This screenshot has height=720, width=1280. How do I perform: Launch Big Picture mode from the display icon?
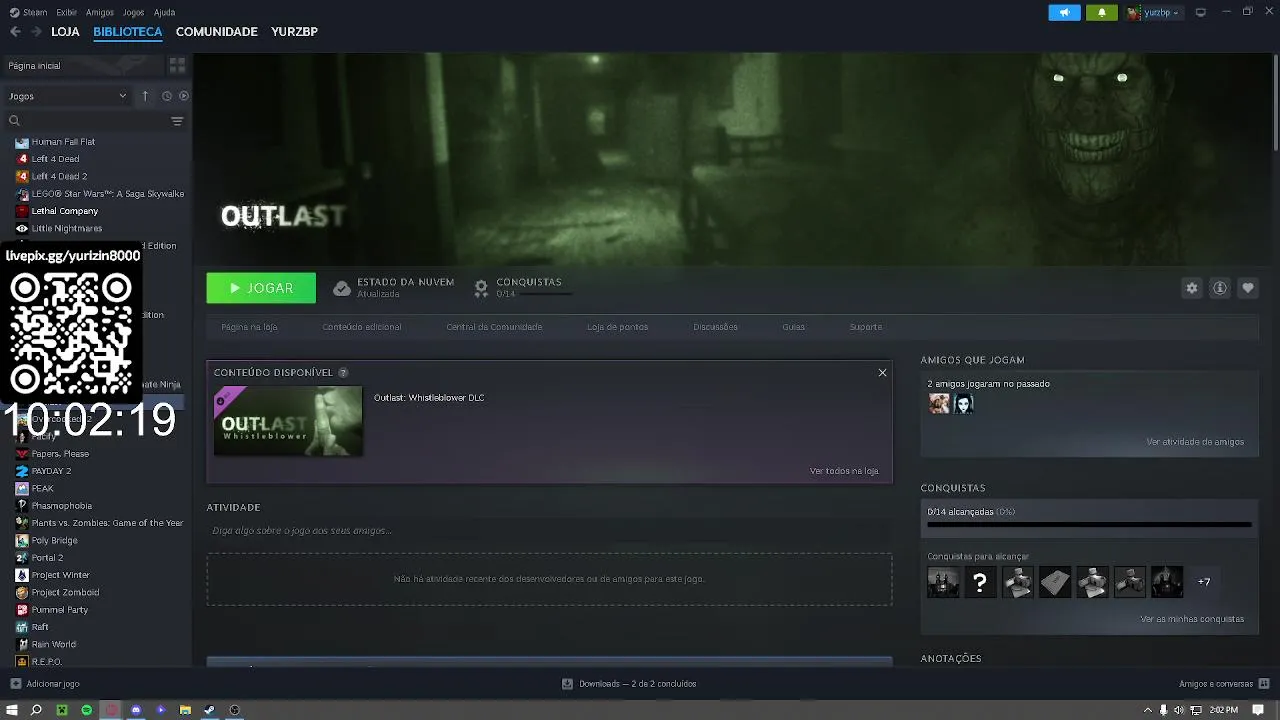click(1201, 13)
